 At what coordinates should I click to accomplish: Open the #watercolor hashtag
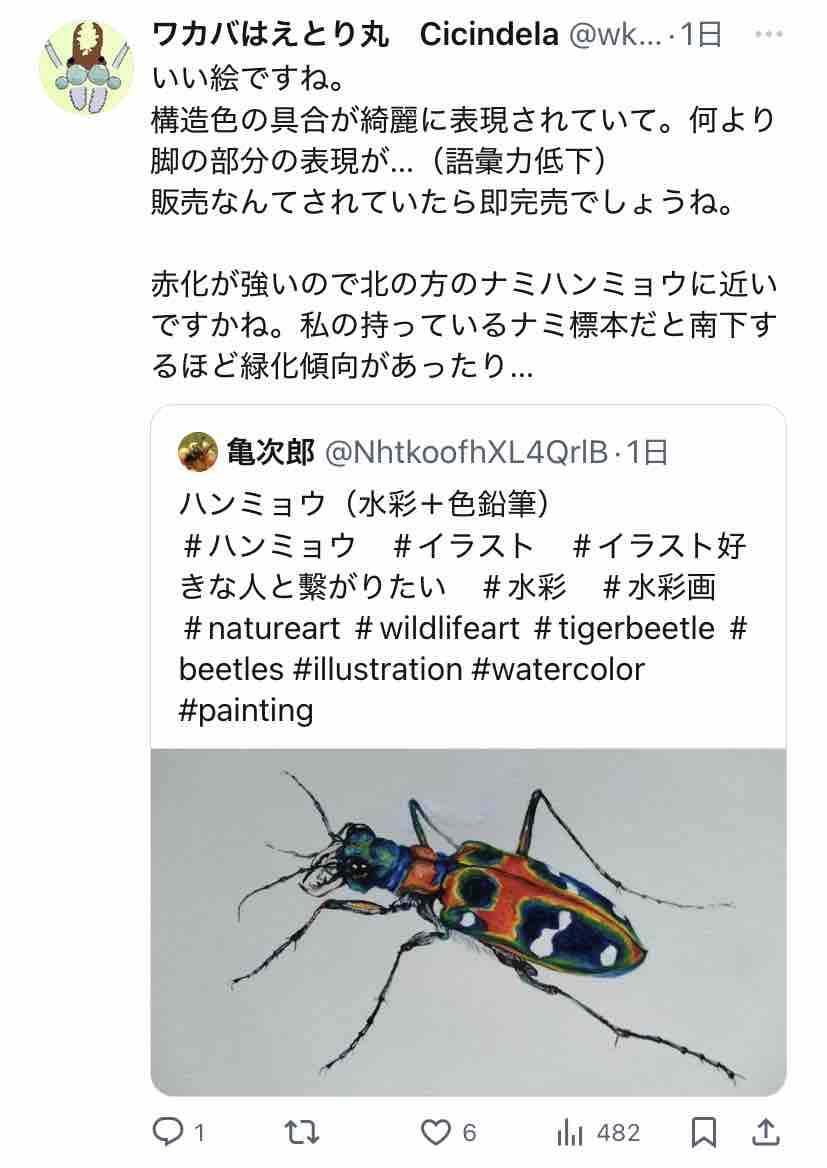pyautogui.click(x=556, y=668)
